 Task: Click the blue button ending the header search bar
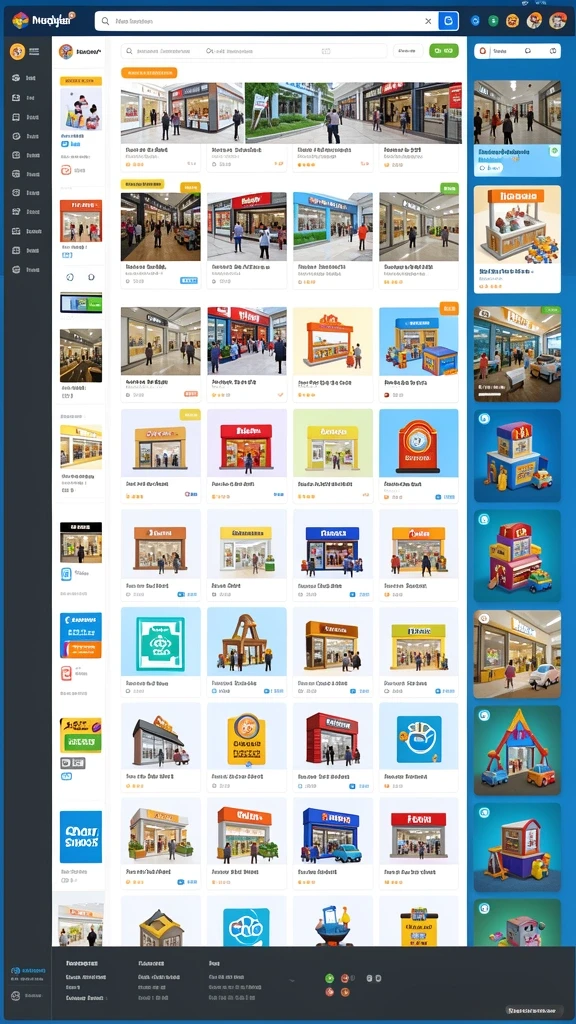tap(448, 21)
